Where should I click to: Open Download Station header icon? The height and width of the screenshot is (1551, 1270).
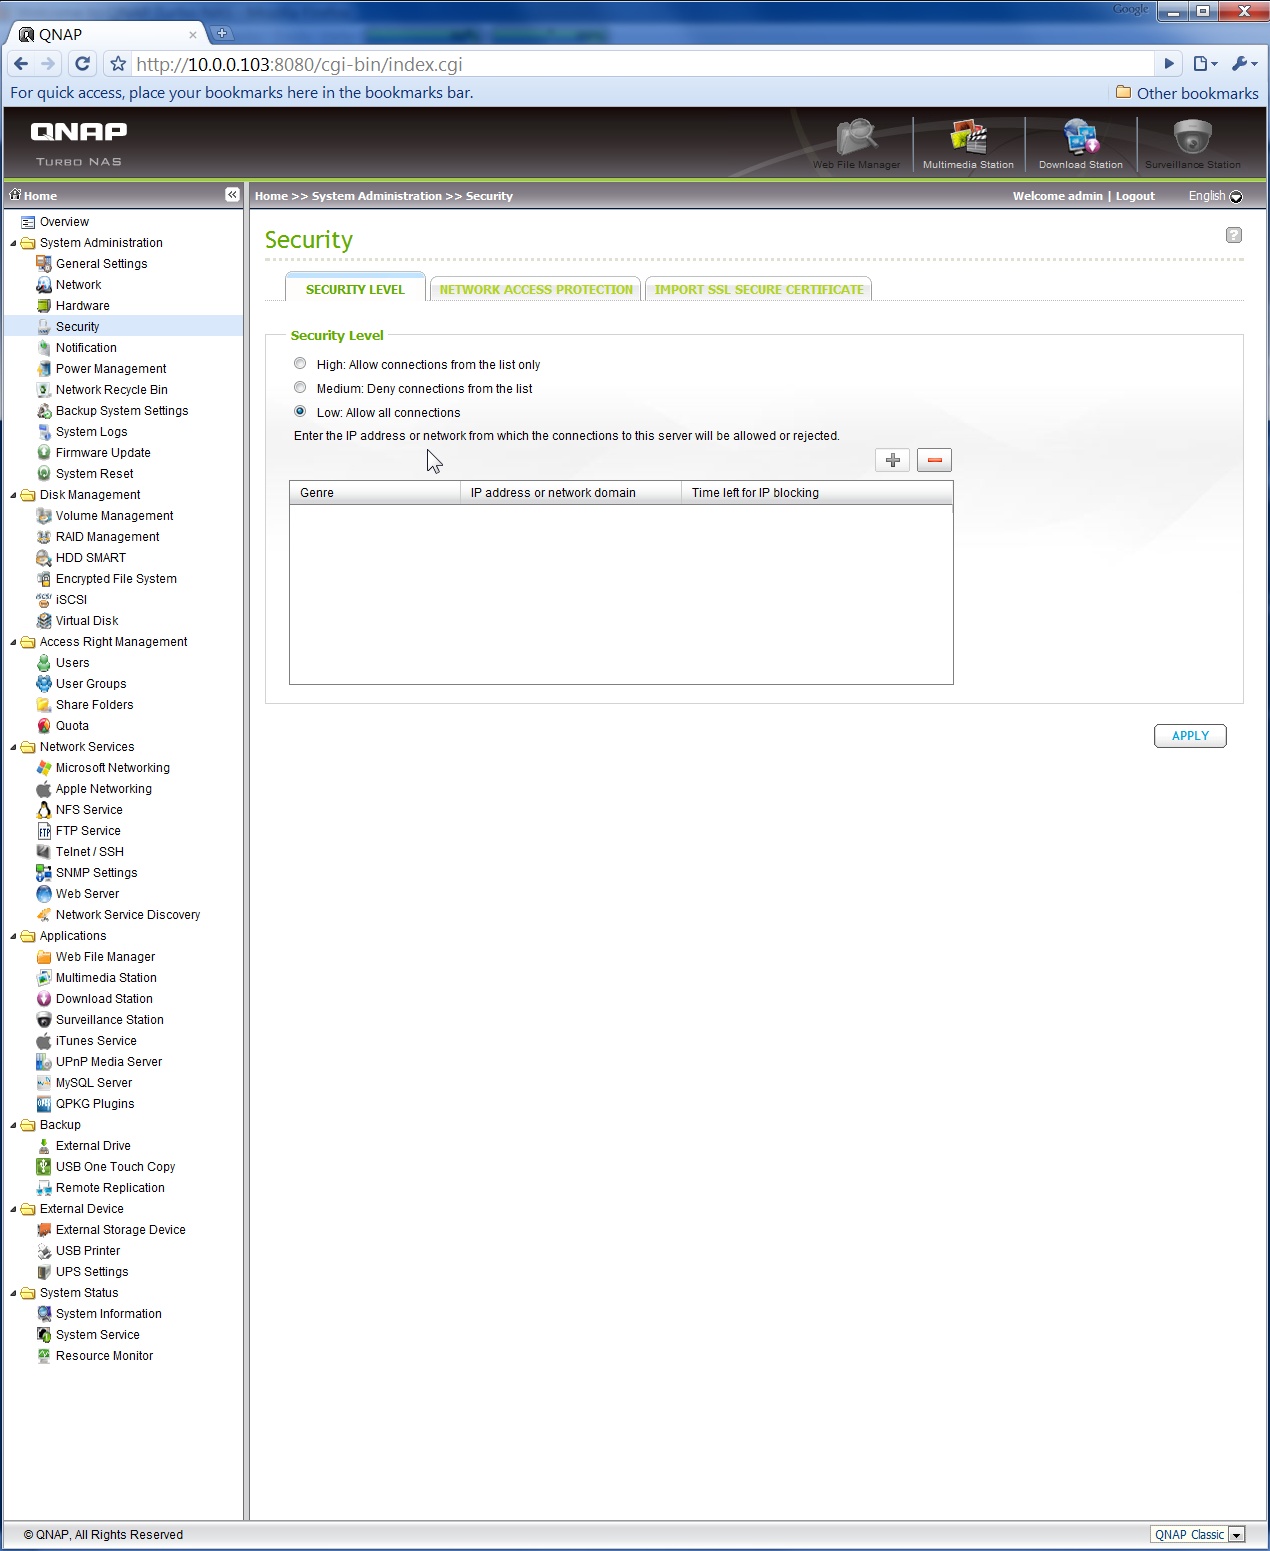point(1081,138)
